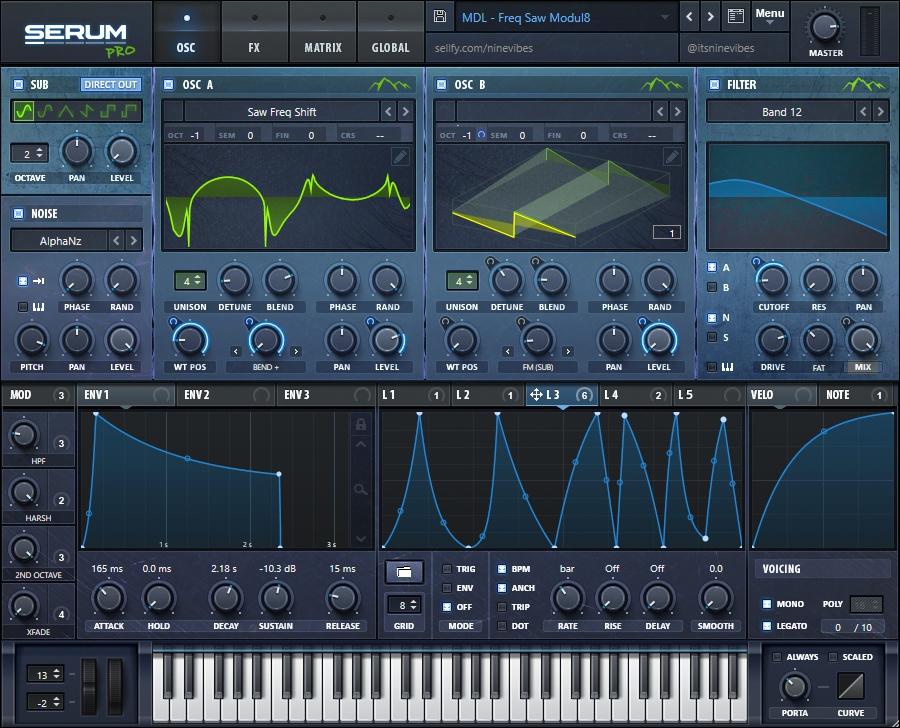Open the LFO shape folder icon
The image size is (900, 728).
click(404, 572)
